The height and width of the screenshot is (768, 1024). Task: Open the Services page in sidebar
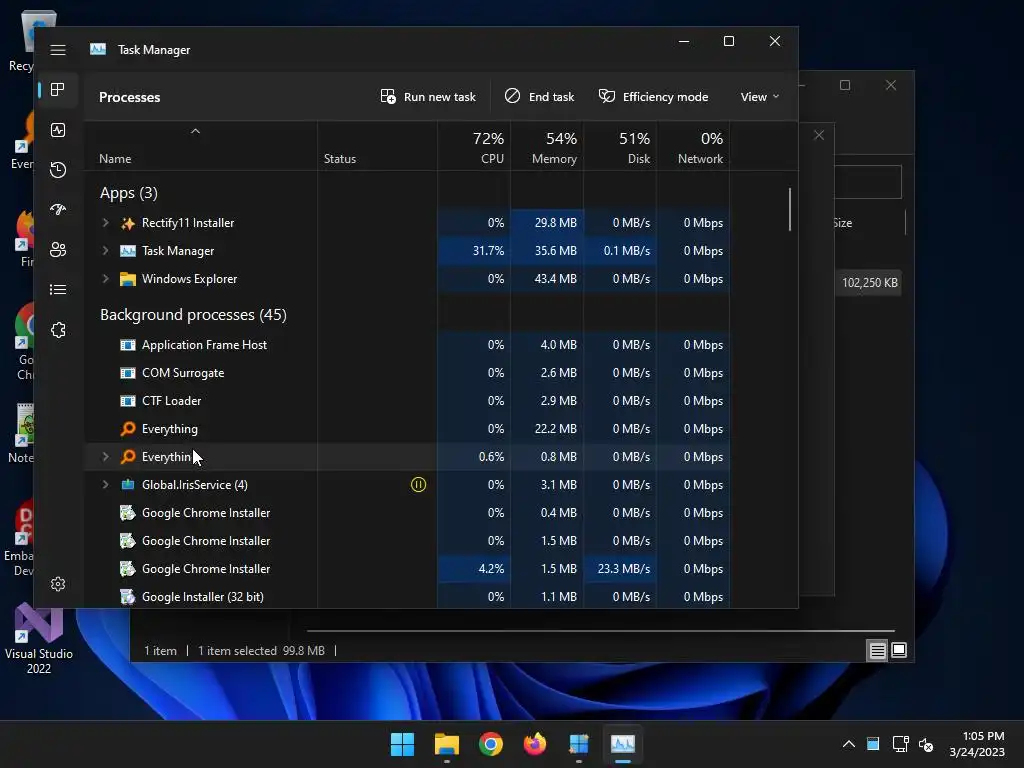click(58, 330)
